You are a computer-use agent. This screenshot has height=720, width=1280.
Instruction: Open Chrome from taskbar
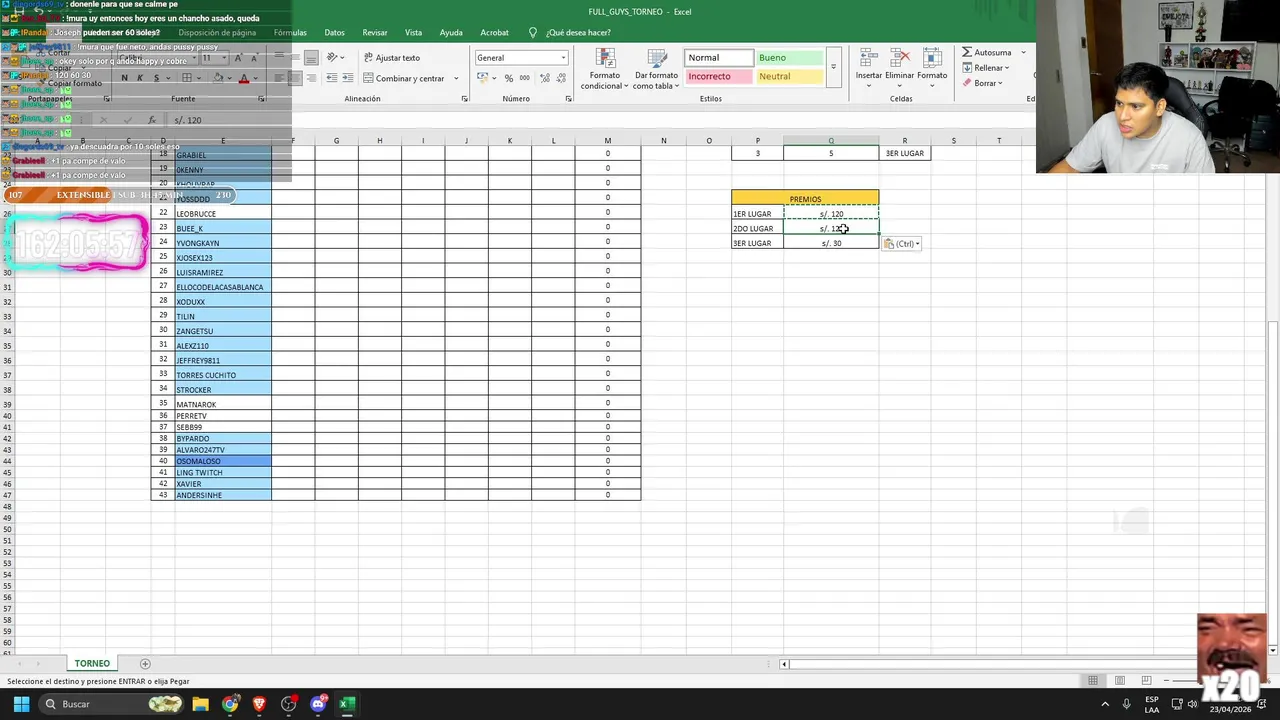tap(230, 704)
